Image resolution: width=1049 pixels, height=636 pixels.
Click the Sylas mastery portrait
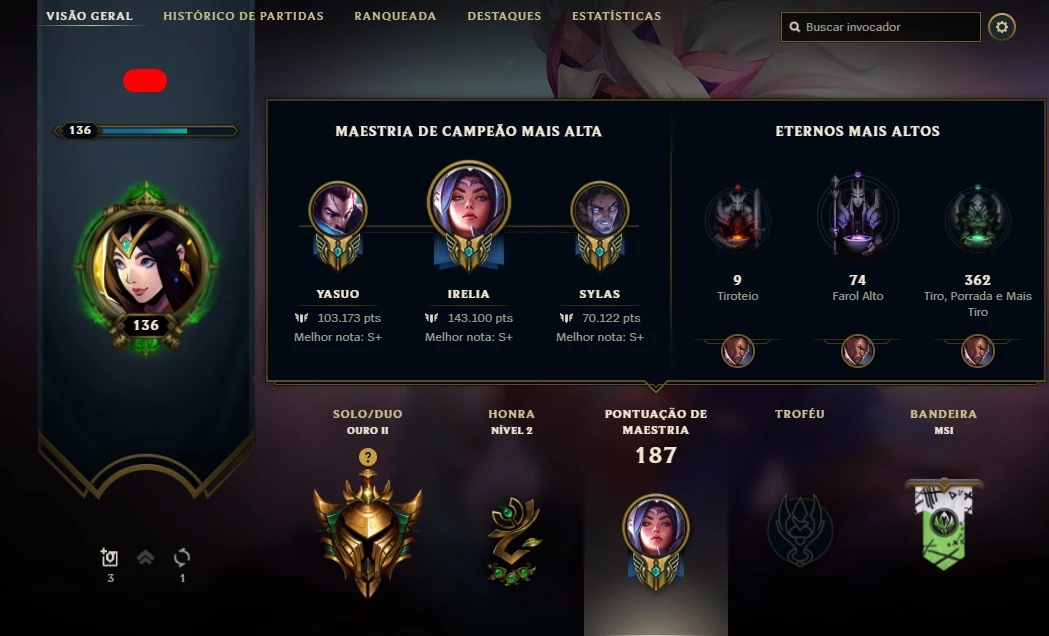tap(599, 210)
